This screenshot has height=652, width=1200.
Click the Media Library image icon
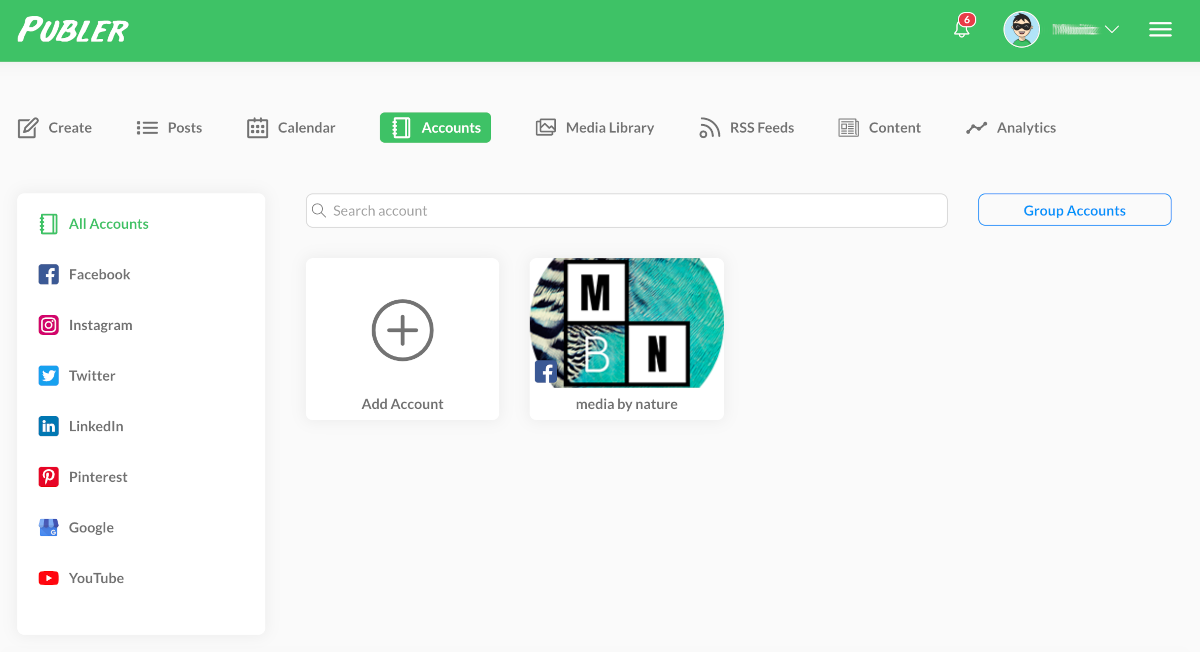(545, 127)
